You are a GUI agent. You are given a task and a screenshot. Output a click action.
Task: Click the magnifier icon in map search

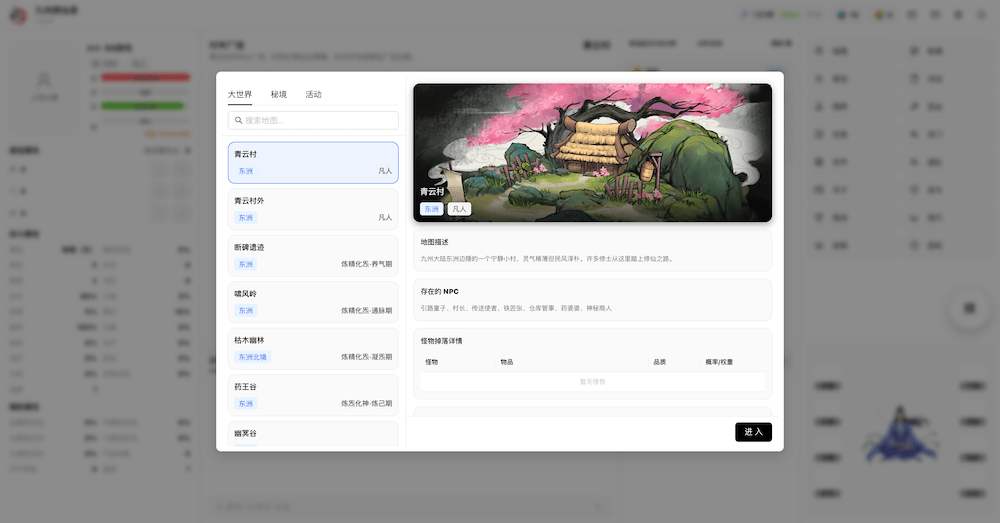tap(239, 120)
